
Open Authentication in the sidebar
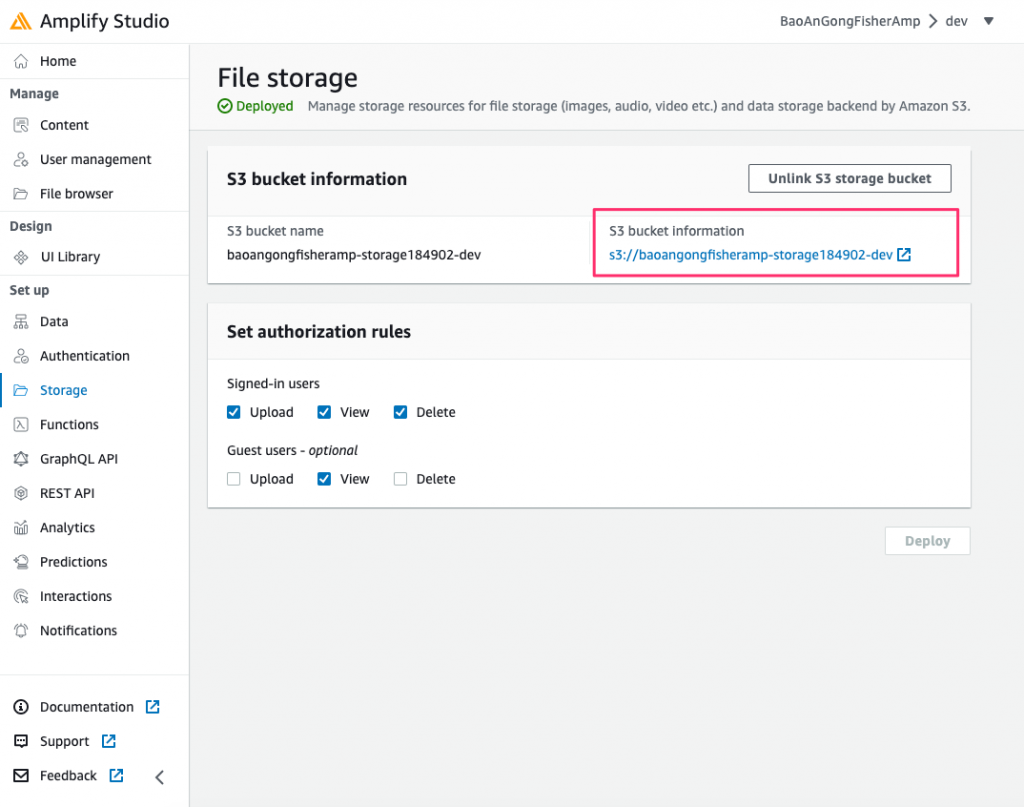pyautogui.click(x=84, y=356)
